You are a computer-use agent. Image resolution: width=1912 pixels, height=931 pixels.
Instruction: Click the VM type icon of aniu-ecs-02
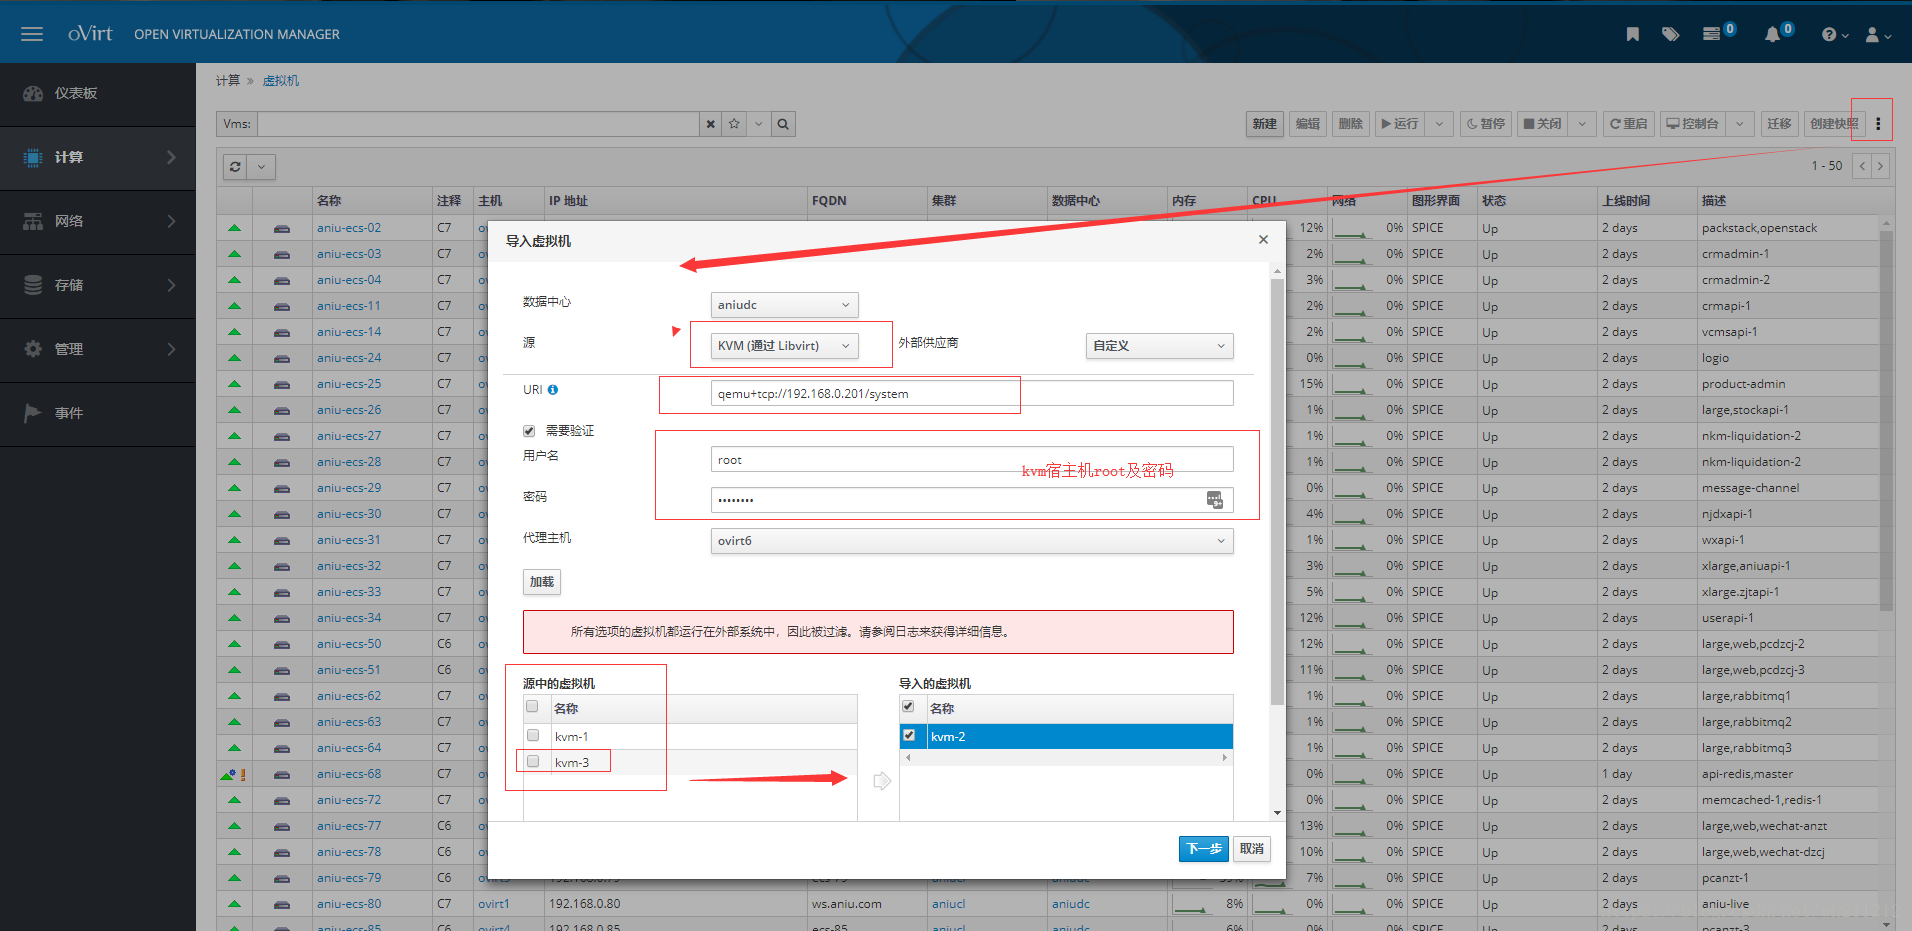[x=282, y=229]
